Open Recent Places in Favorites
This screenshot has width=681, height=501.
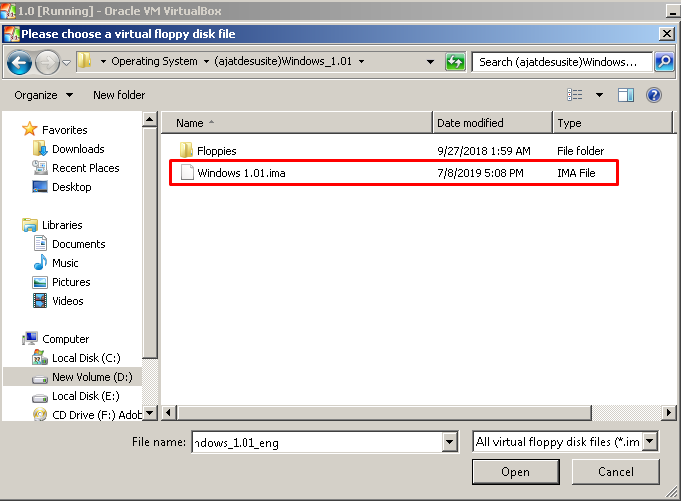tap(86, 168)
